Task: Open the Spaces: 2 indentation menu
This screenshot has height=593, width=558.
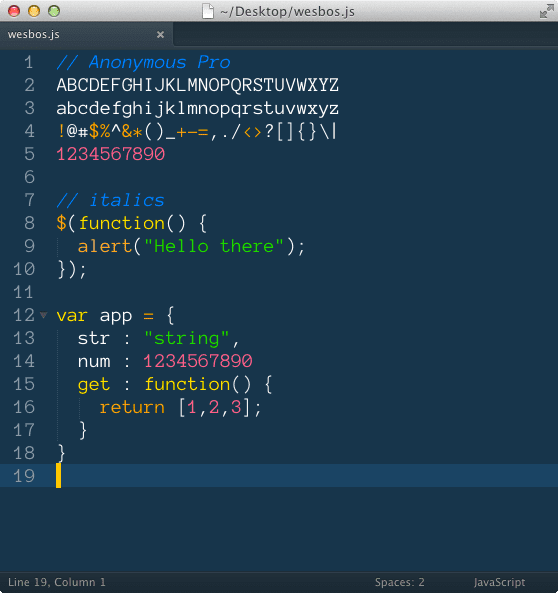Action: 399,582
